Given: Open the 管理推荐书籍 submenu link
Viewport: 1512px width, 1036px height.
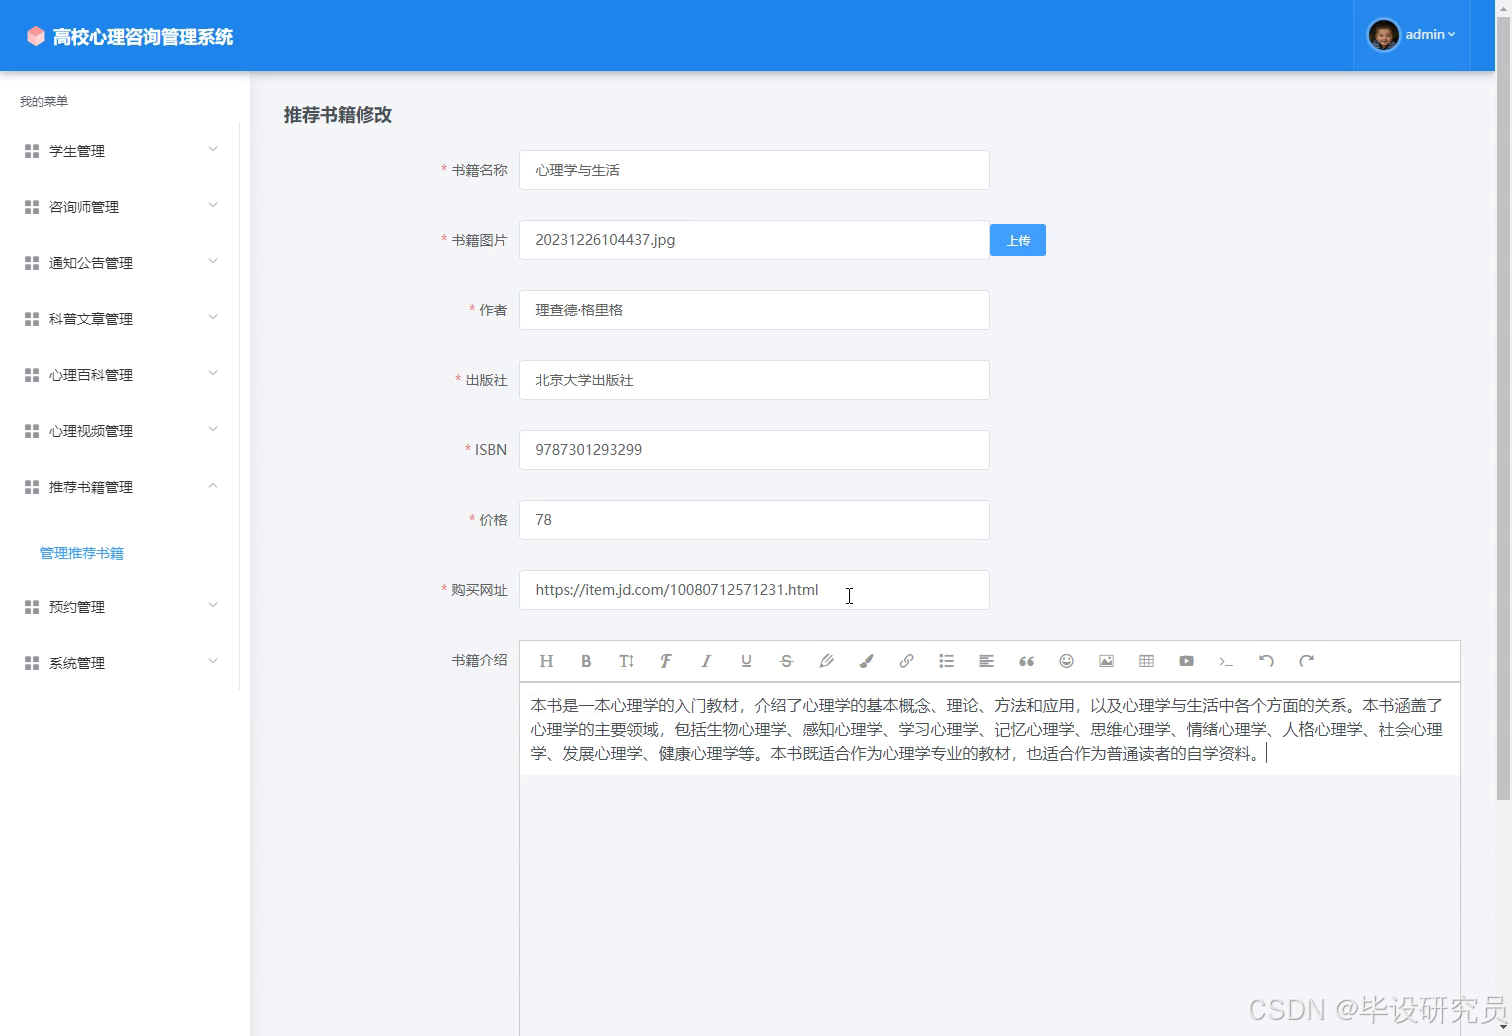Looking at the screenshot, I should (x=82, y=553).
